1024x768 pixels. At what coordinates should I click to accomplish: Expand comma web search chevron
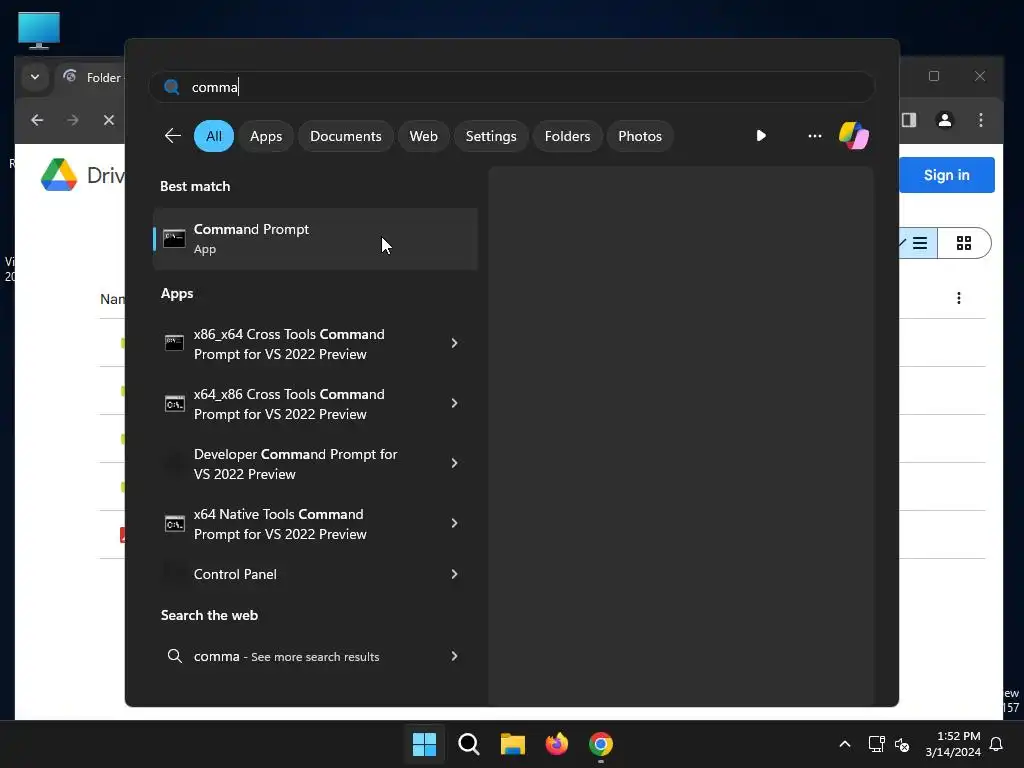point(455,656)
